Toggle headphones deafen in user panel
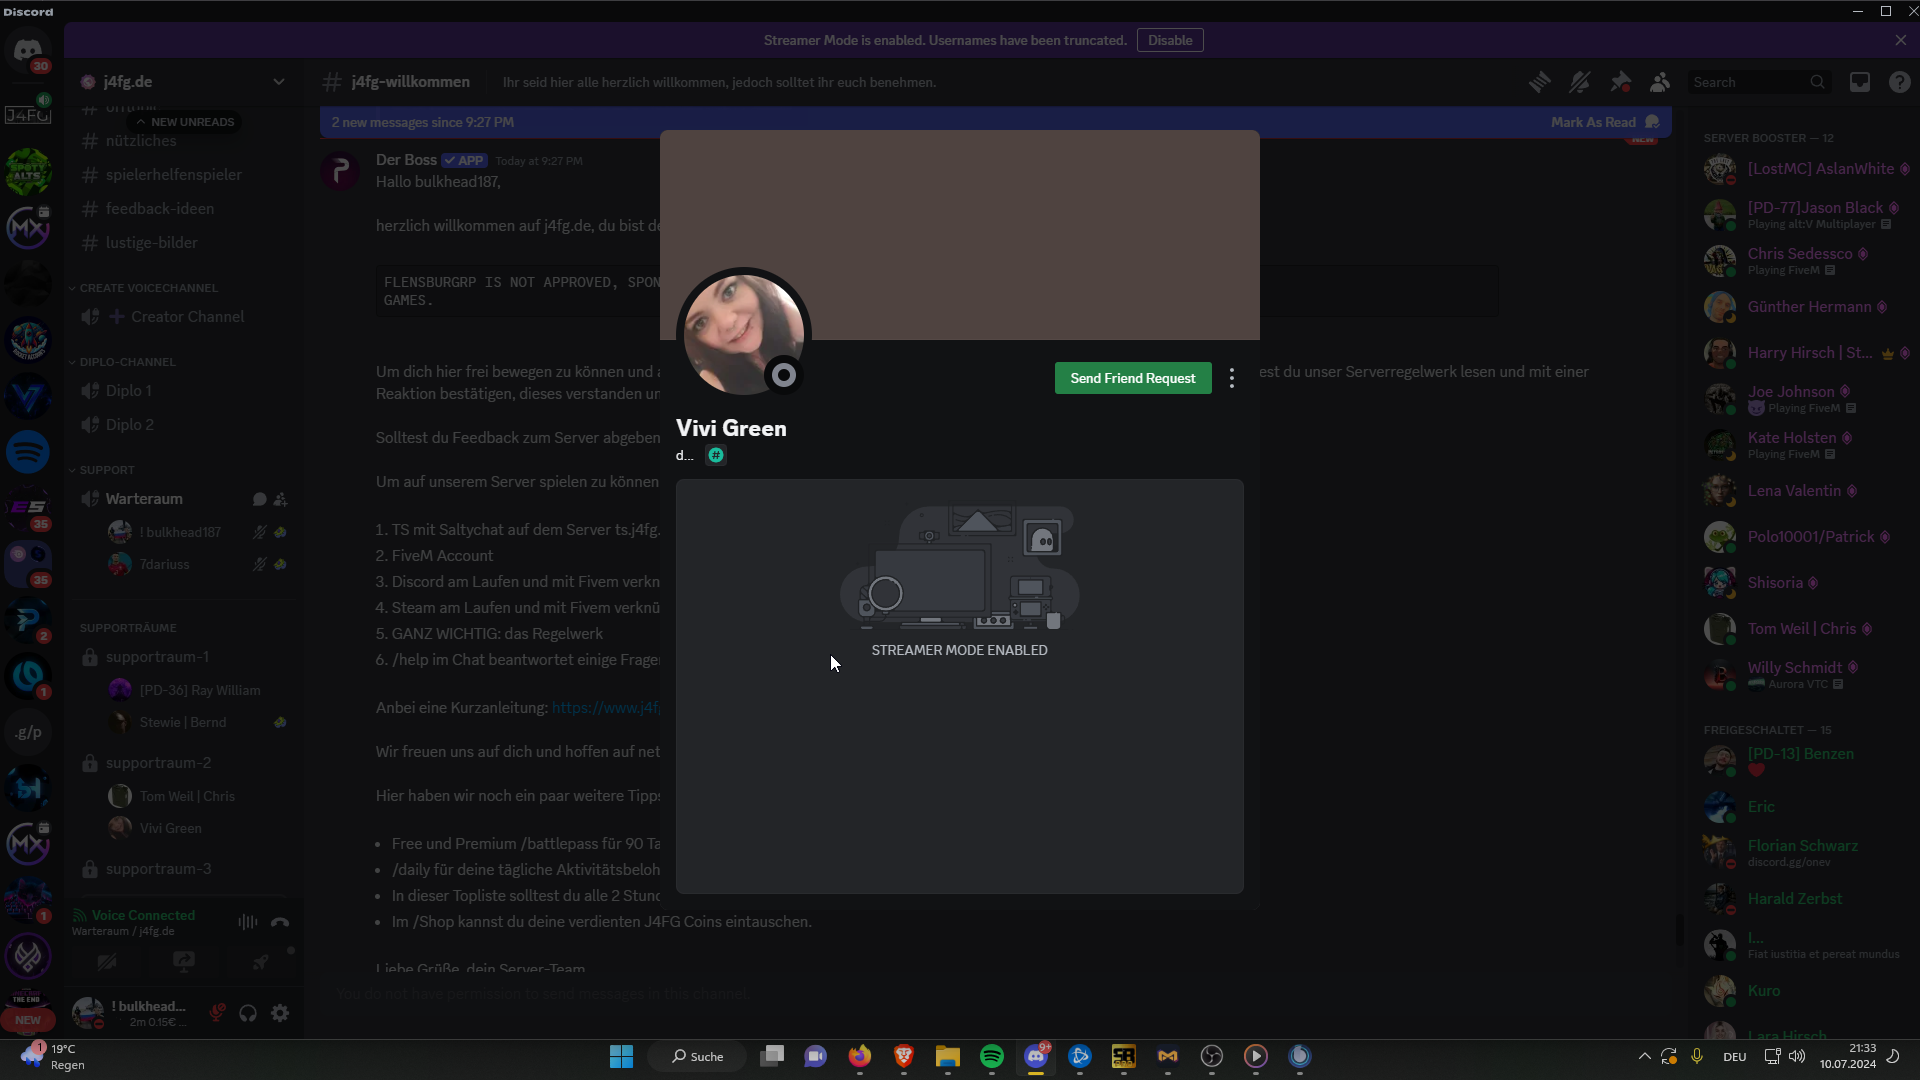Image resolution: width=1920 pixels, height=1080 pixels. tap(248, 1013)
